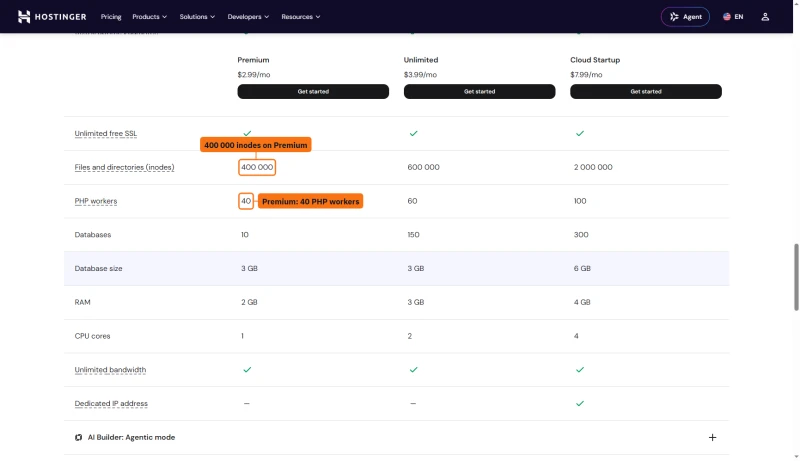Select the 150 databases value
The height and width of the screenshot is (461, 800).
point(413,235)
